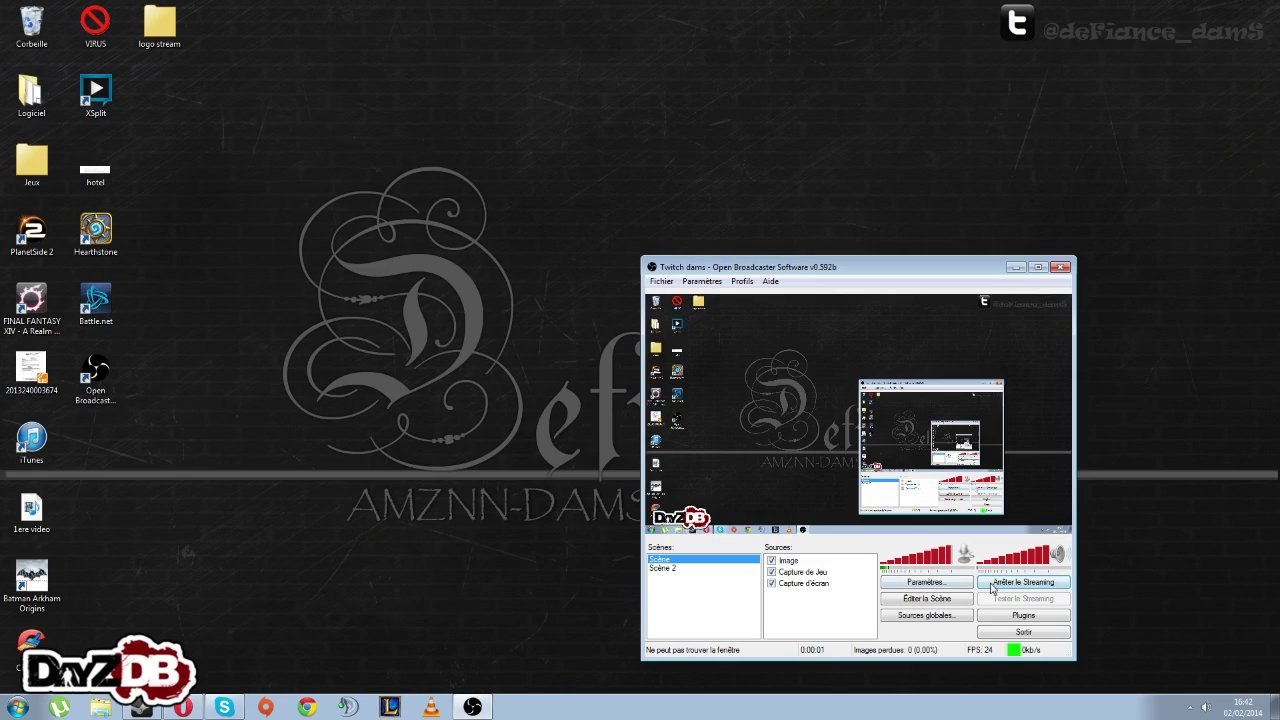Click the green bitrate status indicator

(1013, 650)
